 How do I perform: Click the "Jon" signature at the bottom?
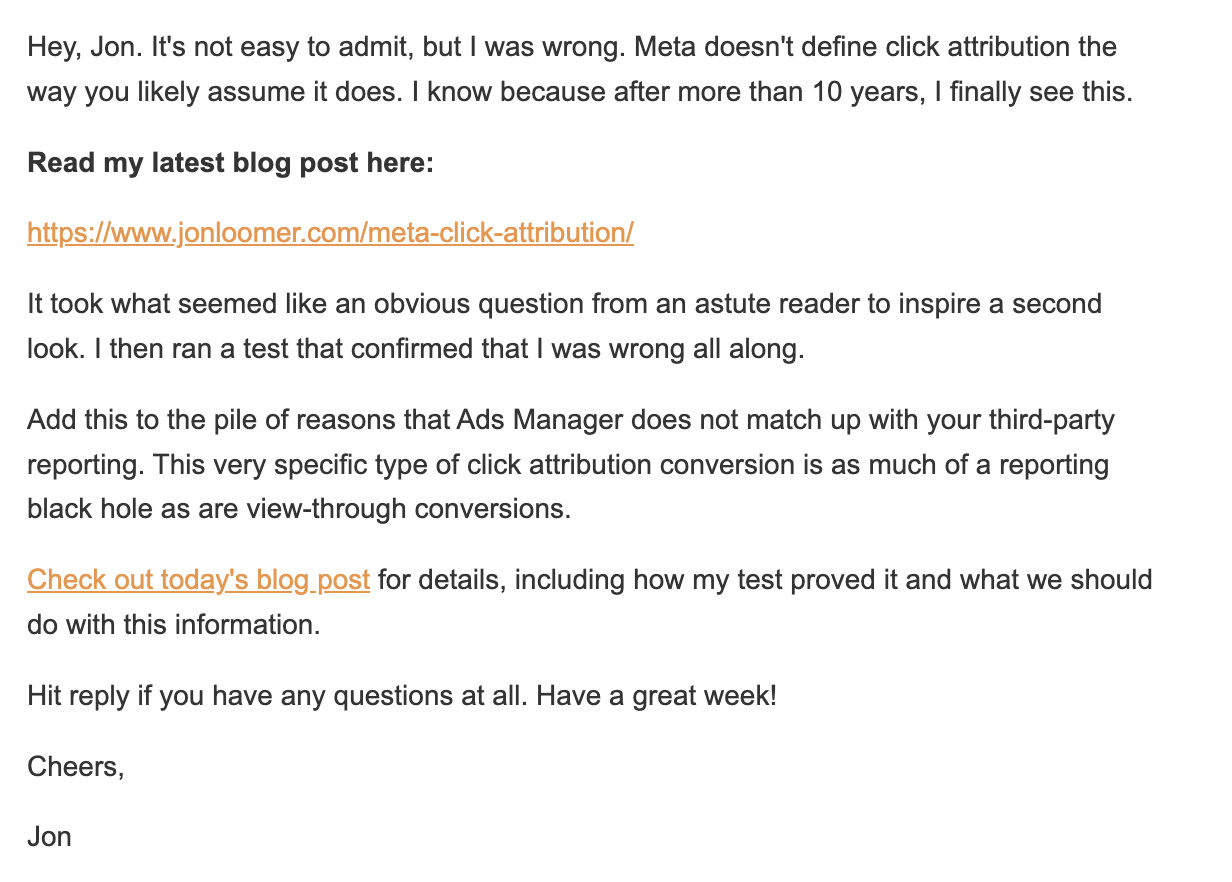[x=49, y=836]
